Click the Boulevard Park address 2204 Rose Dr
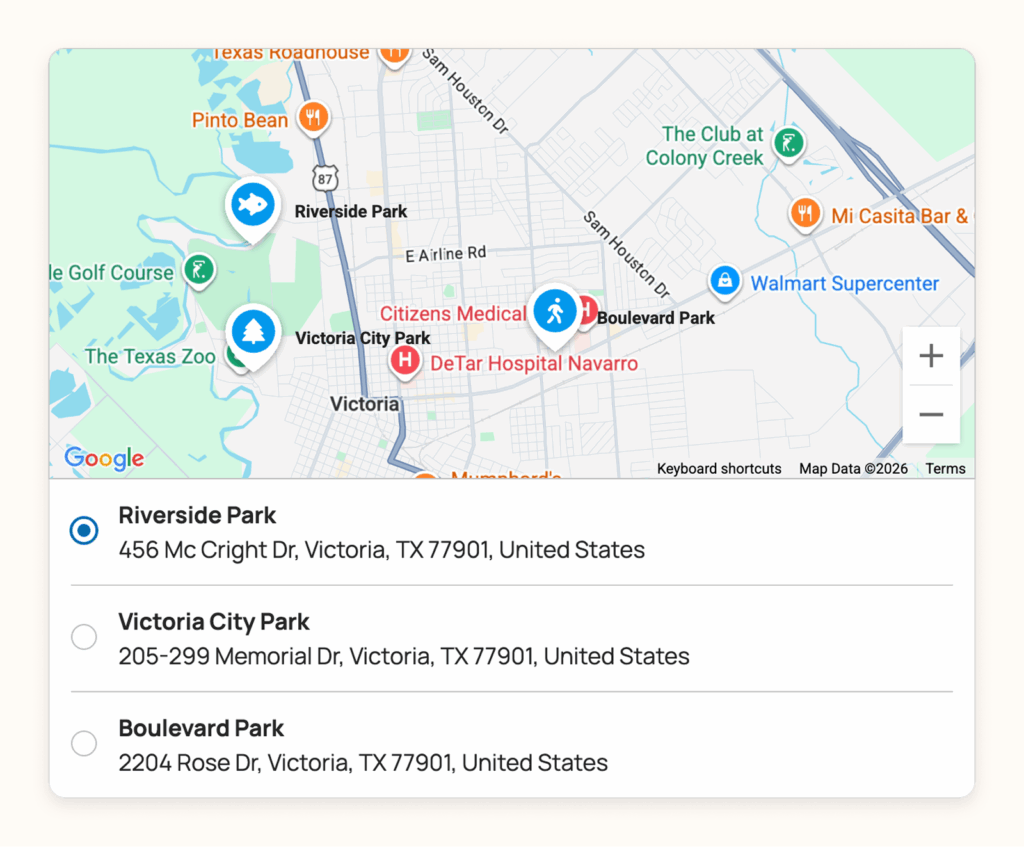 (363, 763)
